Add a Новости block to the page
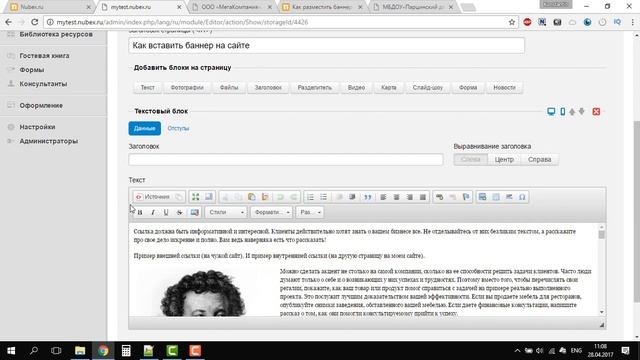 click(x=504, y=88)
